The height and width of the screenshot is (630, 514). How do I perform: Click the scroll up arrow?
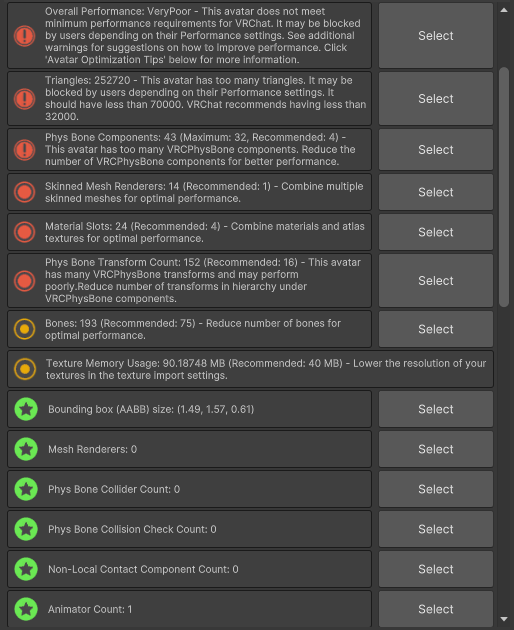[504, 10]
